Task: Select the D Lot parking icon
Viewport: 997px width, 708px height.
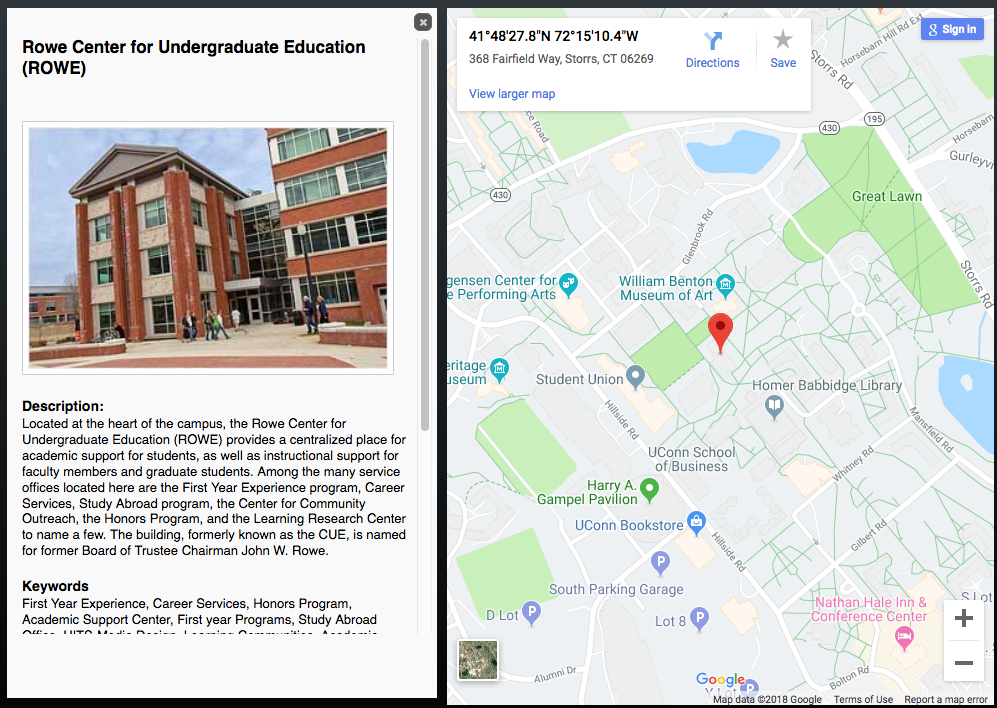Action: tap(533, 612)
